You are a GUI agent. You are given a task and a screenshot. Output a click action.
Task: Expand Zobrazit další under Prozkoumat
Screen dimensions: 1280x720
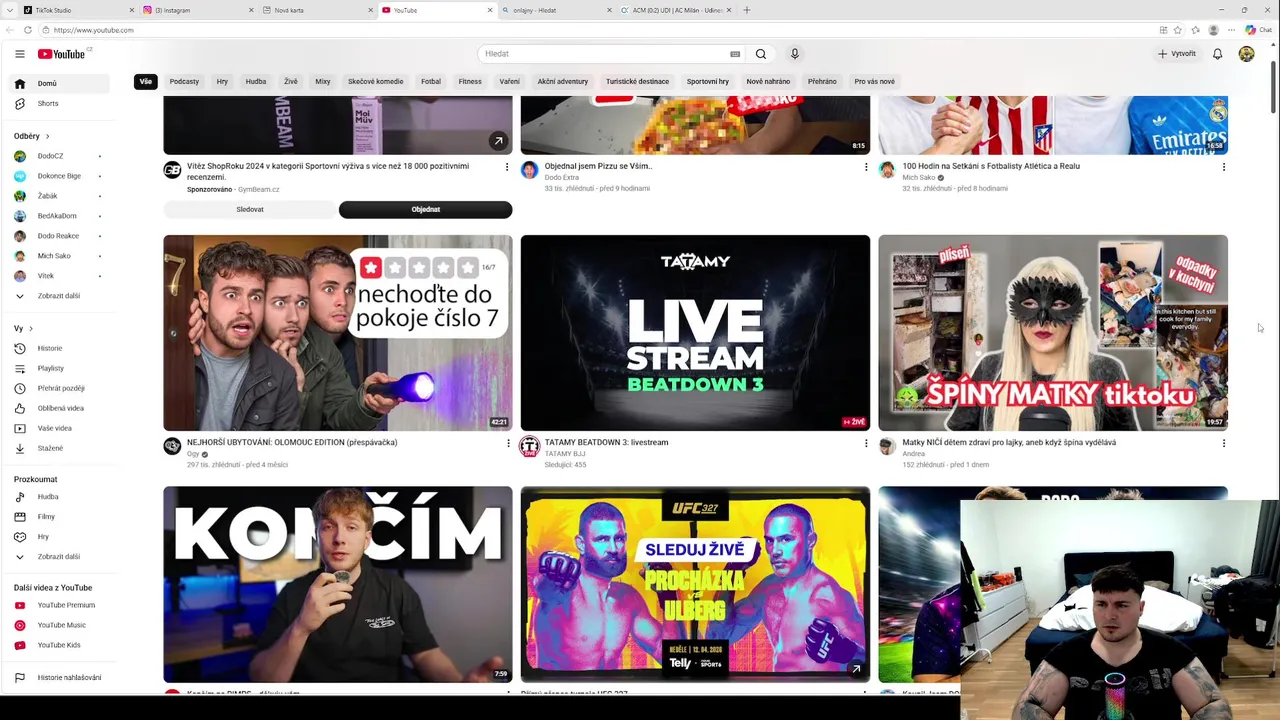[60, 557]
